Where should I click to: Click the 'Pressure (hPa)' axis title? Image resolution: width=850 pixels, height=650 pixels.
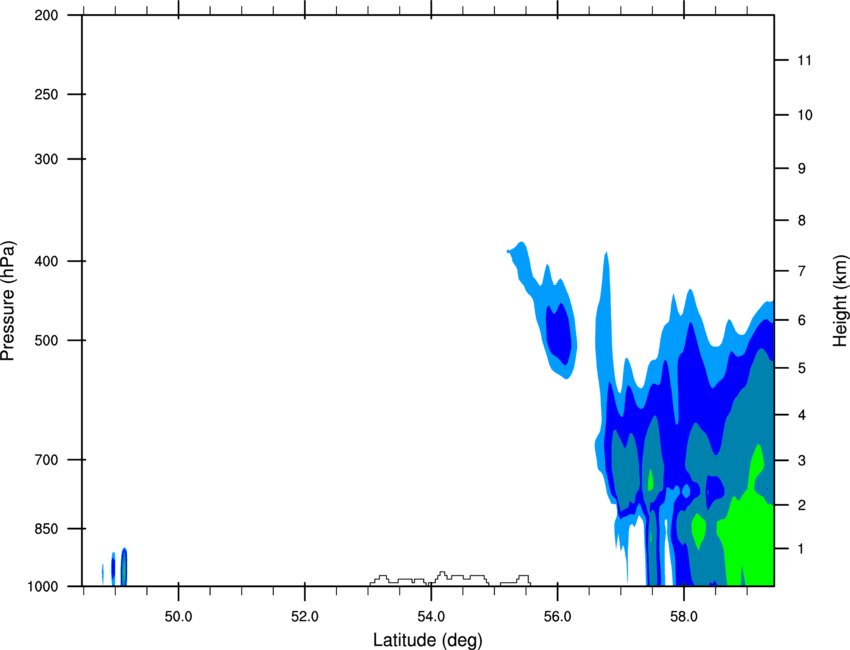pos(8,301)
